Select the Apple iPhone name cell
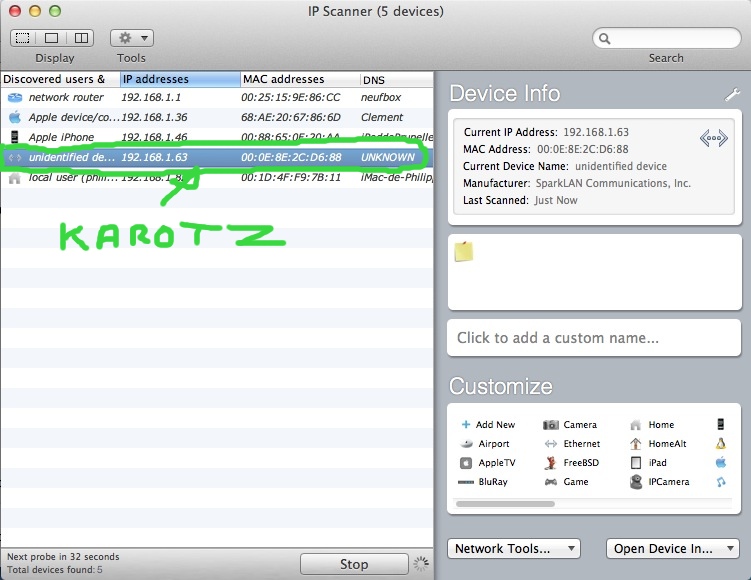Screen dimensions: 751x580 tap(61, 137)
